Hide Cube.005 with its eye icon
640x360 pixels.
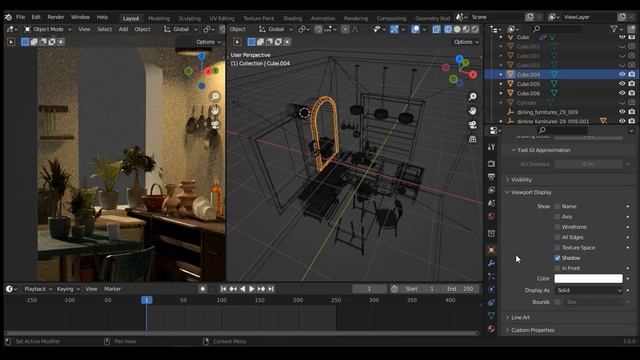pyautogui.click(x=622, y=84)
